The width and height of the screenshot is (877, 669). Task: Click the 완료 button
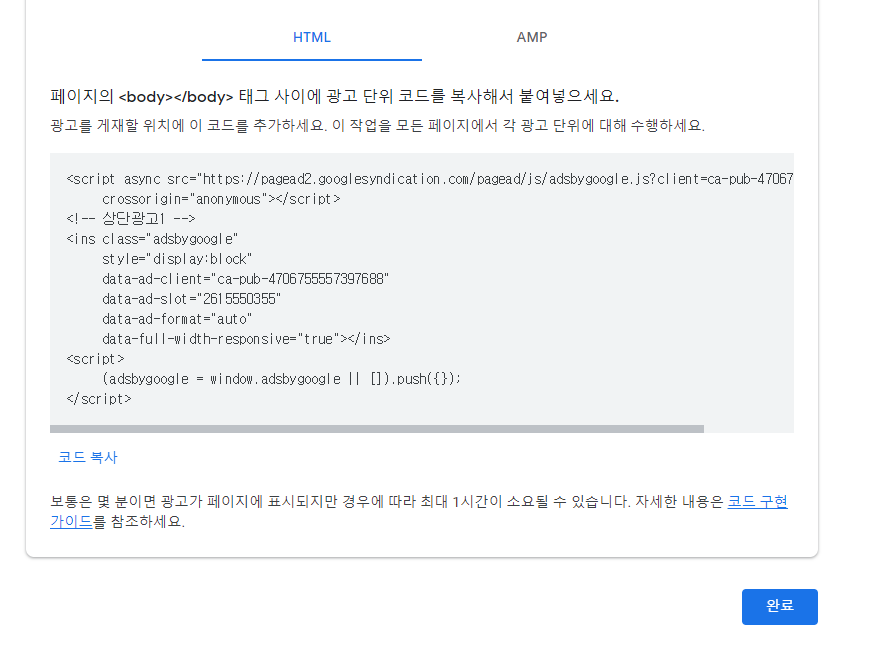(780, 606)
